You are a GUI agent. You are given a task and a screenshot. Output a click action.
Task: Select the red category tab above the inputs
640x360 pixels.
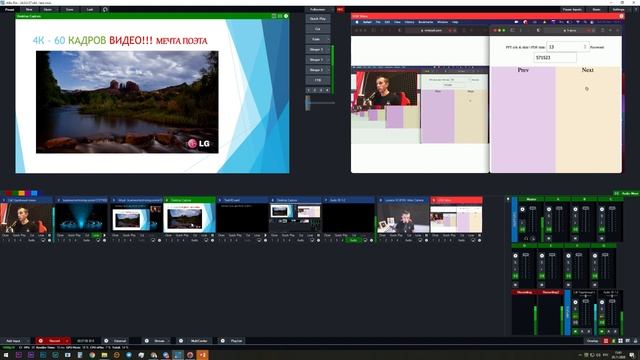(8, 193)
